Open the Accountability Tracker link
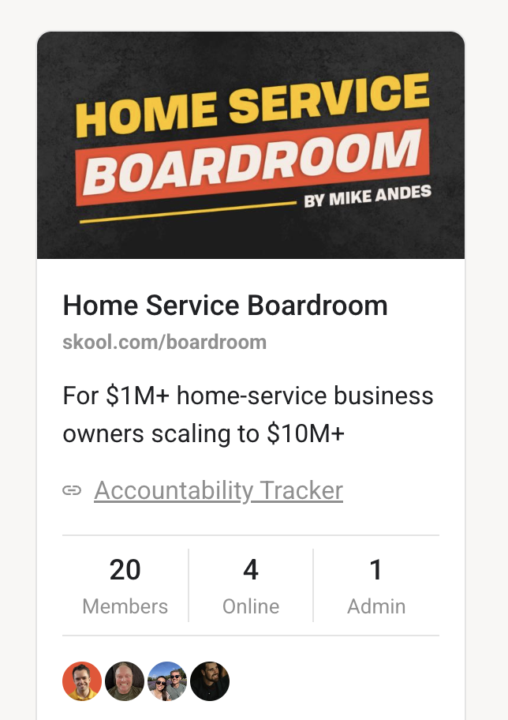 (x=219, y=491)
